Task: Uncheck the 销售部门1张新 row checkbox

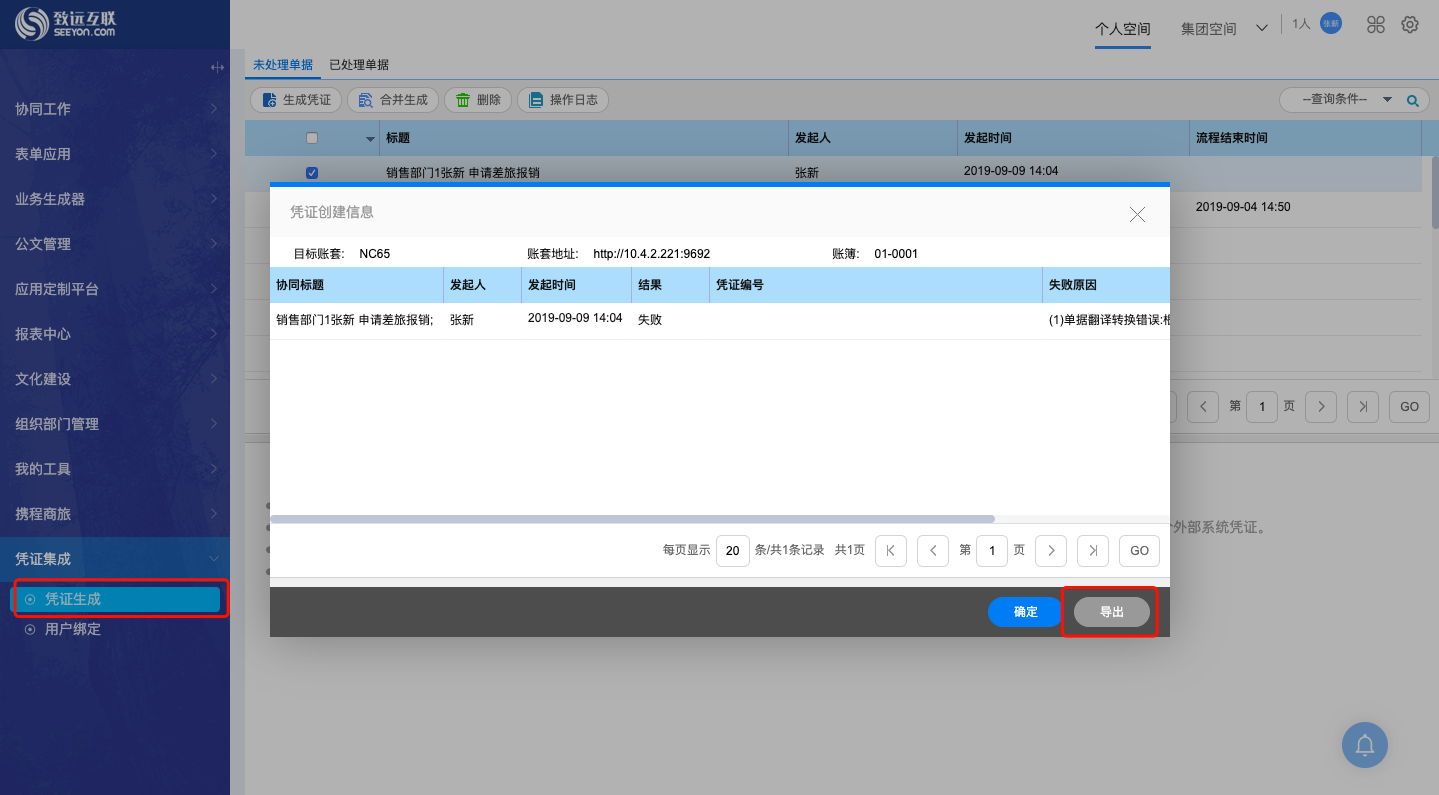Action: pyautogui.click(x=312, y=173)
